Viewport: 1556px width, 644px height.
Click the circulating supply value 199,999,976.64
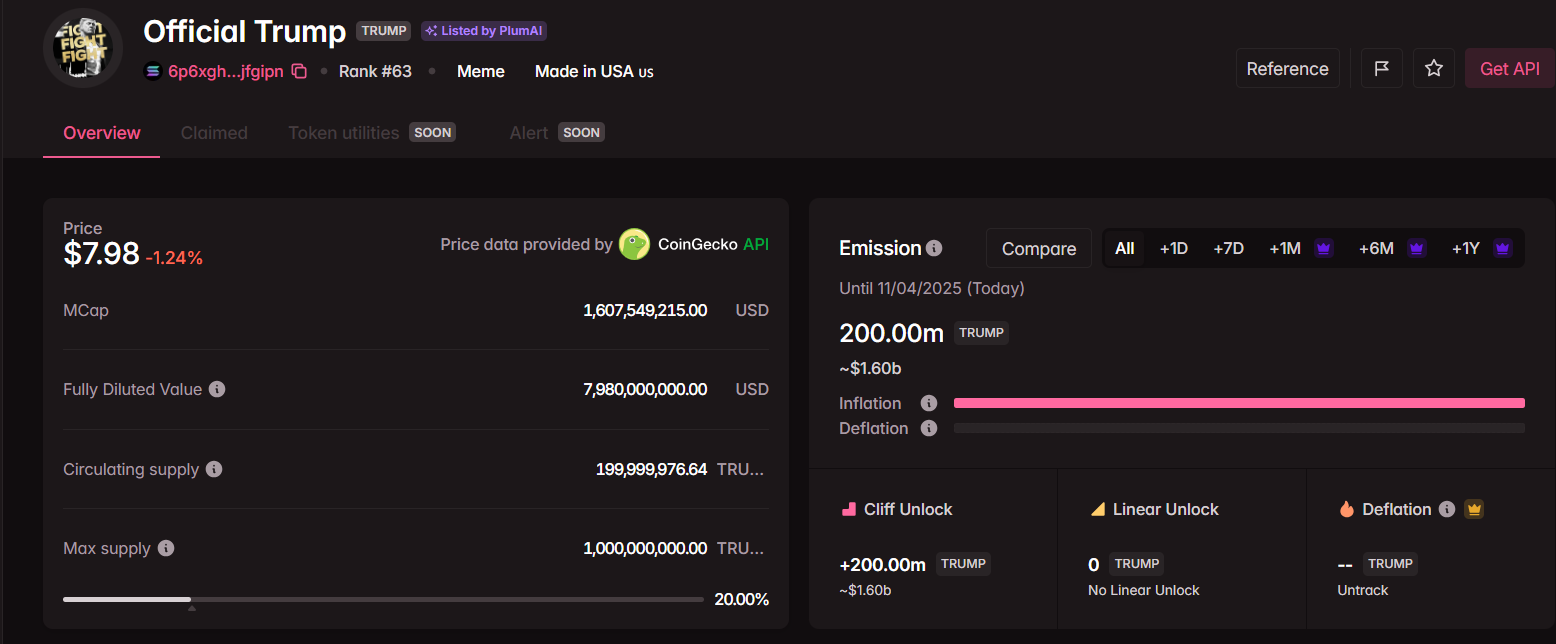[x=651, y=469]
